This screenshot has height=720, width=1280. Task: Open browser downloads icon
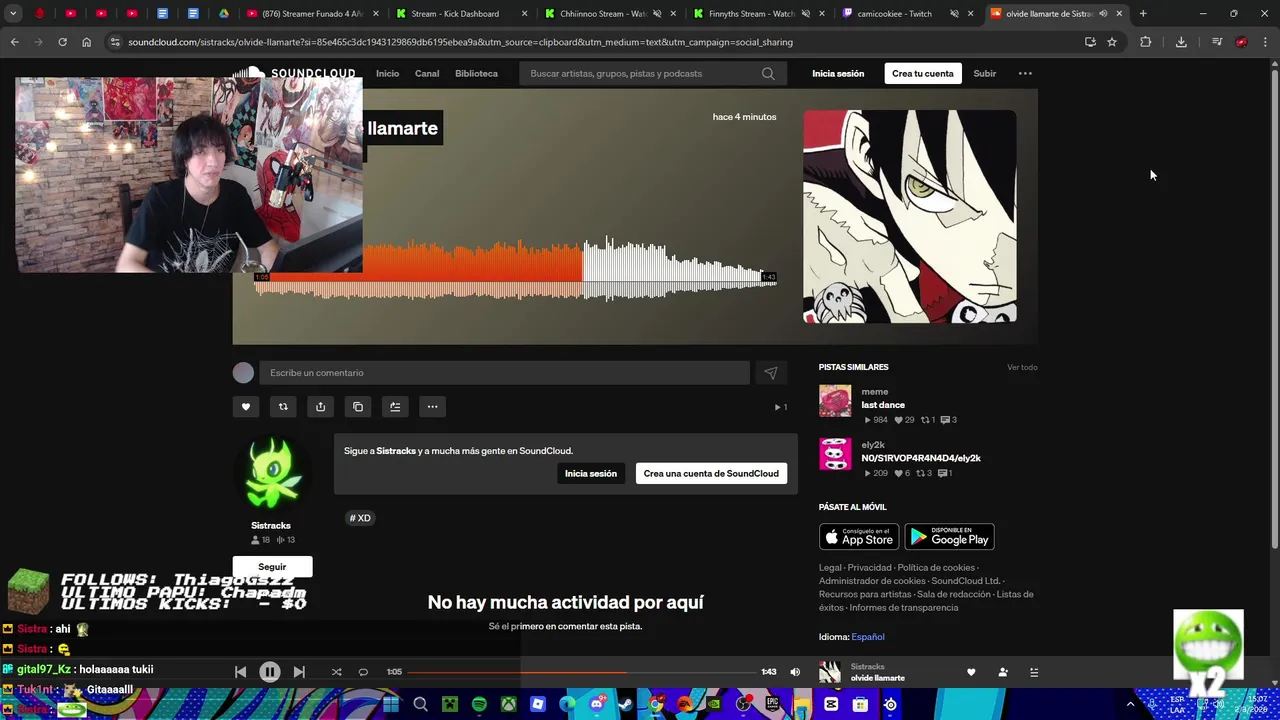[1181, 42]
